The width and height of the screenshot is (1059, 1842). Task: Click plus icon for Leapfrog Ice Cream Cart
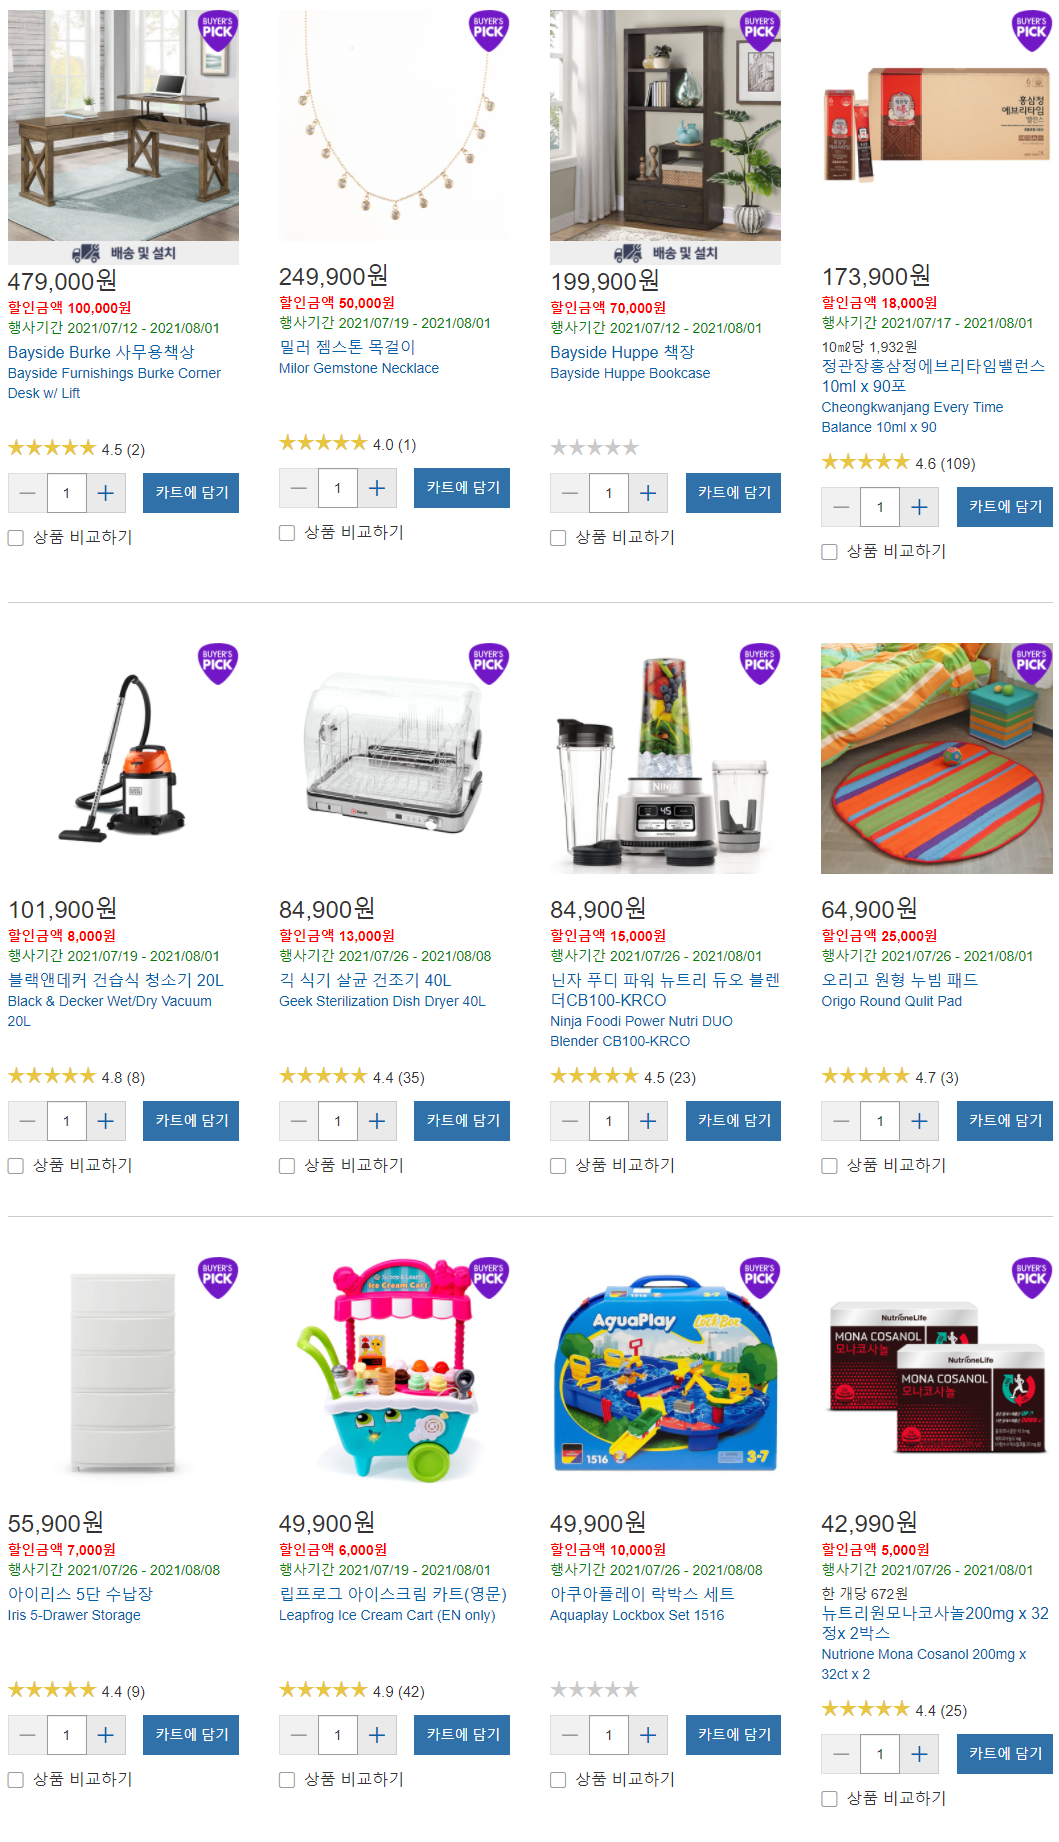point(377,1735)
